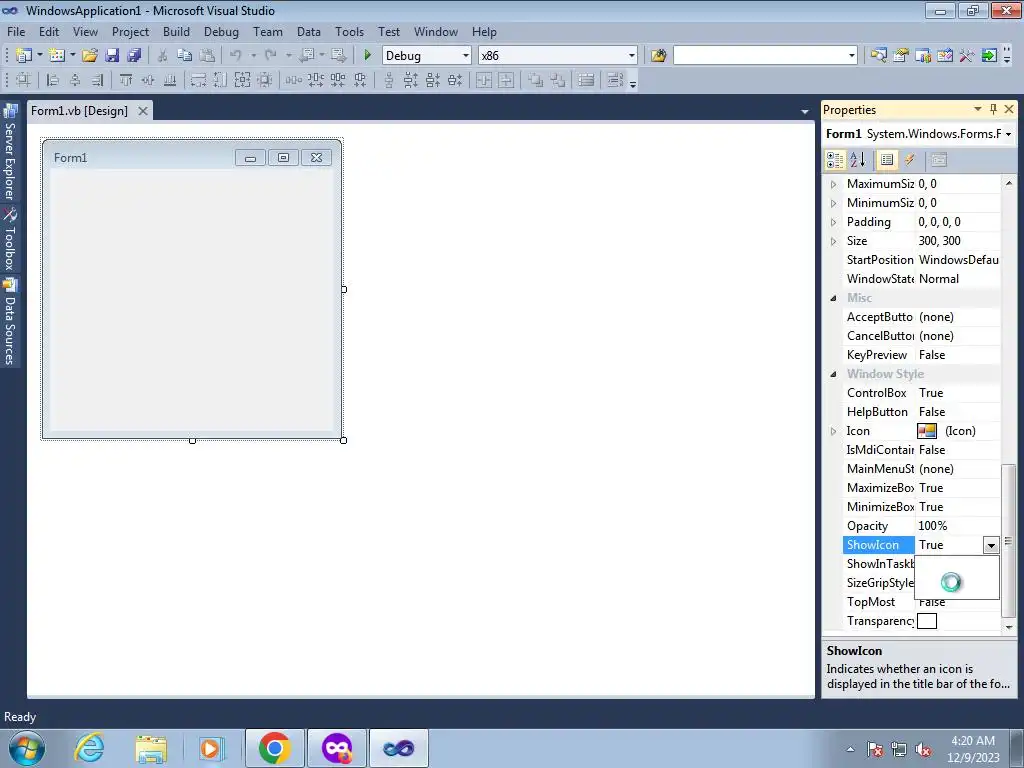Collapse the Window Style category
This screenshot has height=768, width=1024.
point(833,374)
